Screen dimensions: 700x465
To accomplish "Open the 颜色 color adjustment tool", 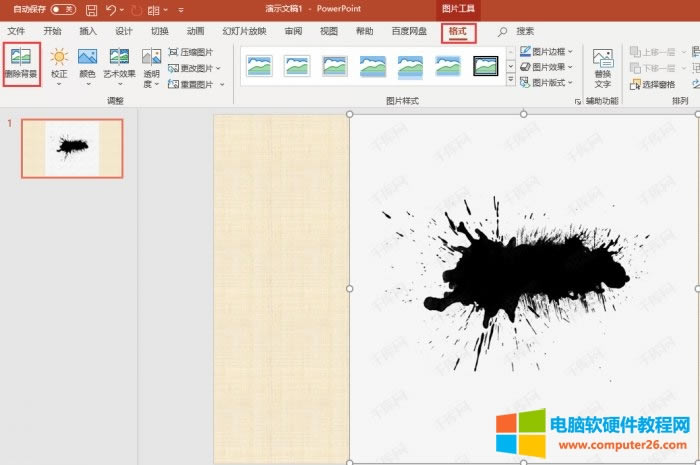I will [87, 58].
